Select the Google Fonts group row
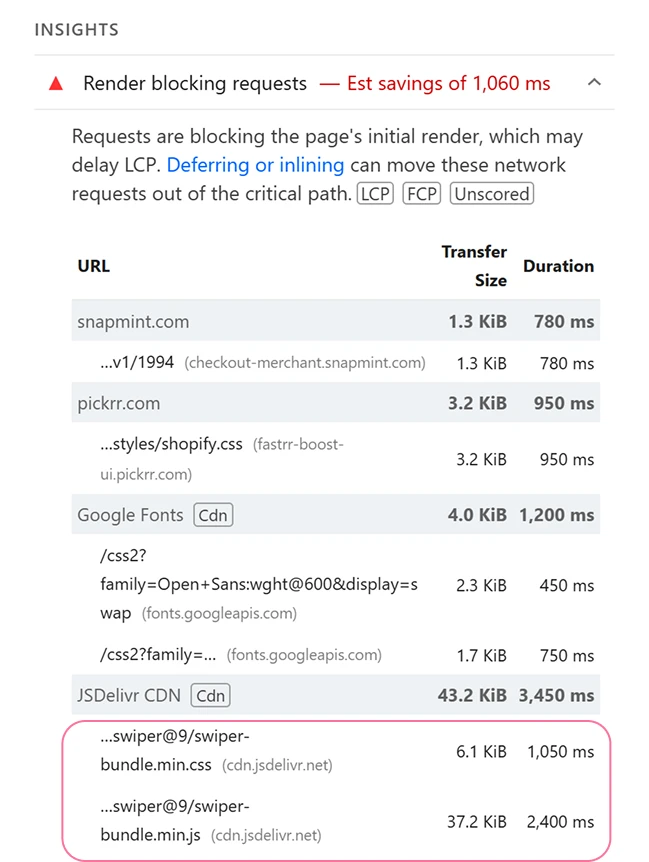The height and width of the screenshot is (862, 649). pyautogui.click(x=130, y=515)
